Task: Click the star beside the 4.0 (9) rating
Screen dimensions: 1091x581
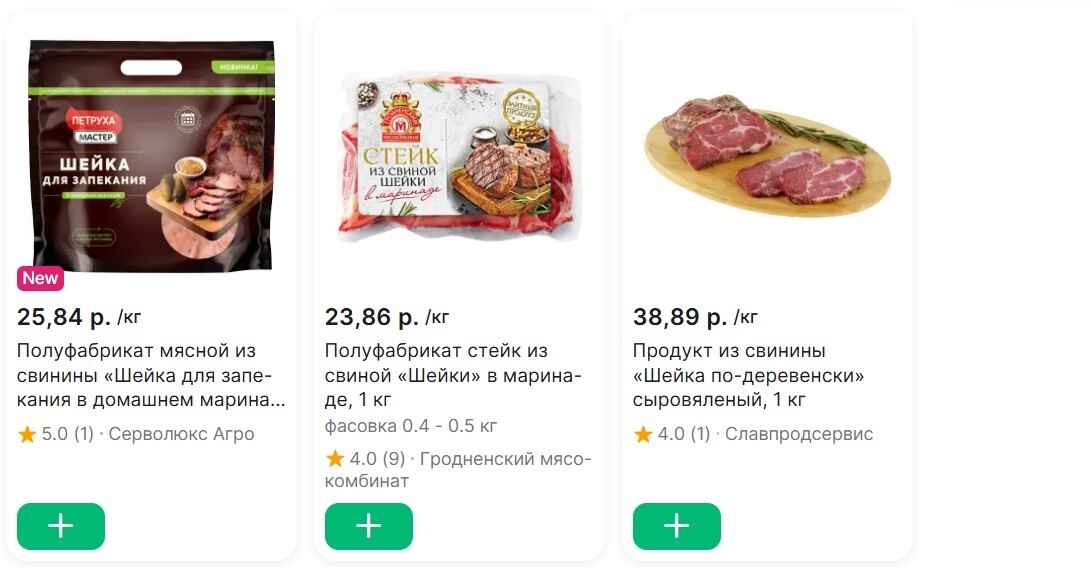Action: tap(335, 460)
